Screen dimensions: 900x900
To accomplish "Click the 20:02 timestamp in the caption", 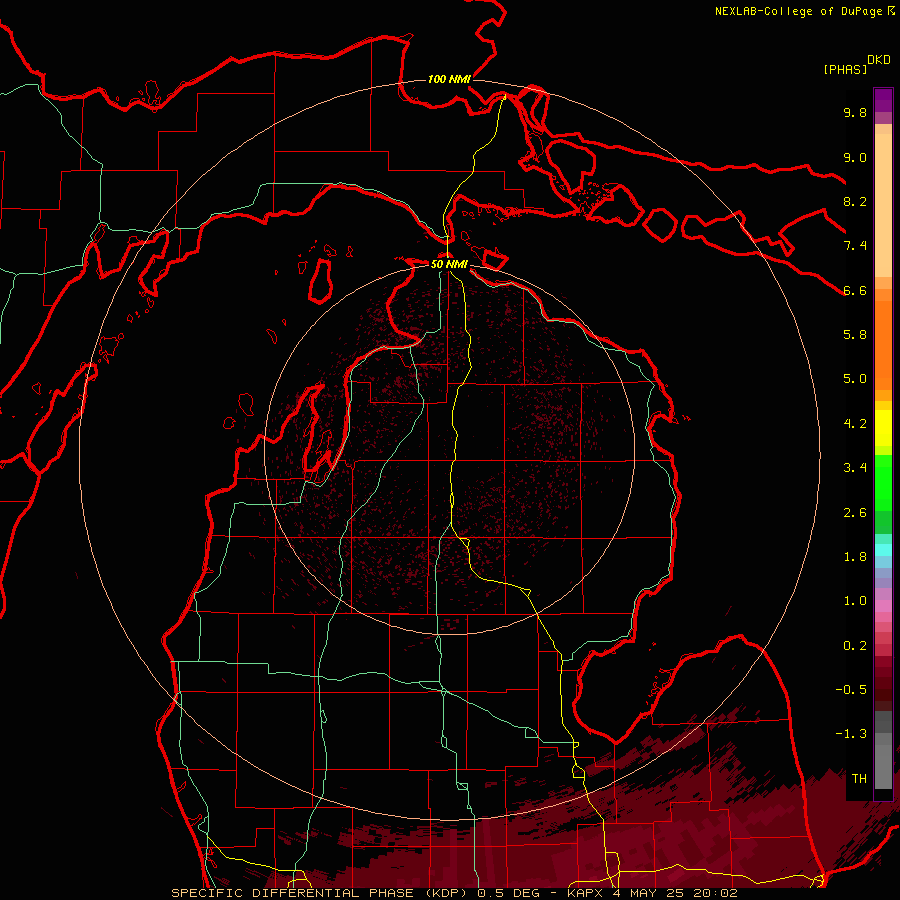I will pyautogui.click(x=715, y=893).
